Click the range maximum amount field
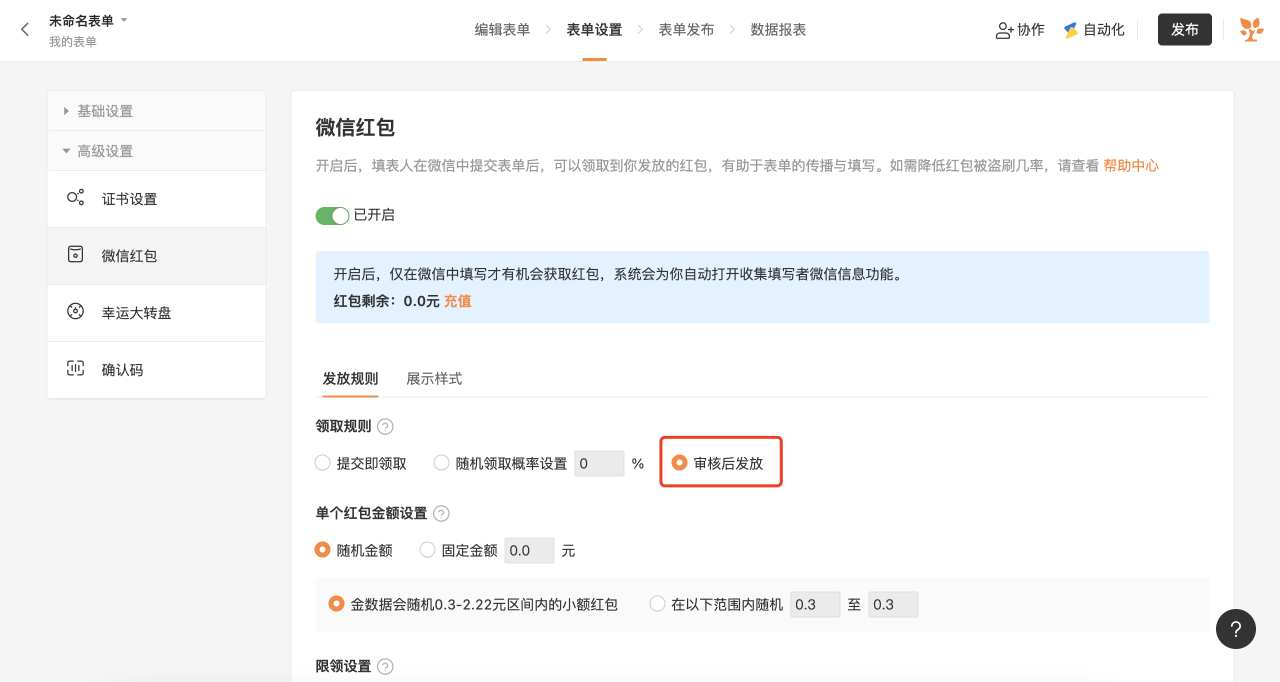Screen dimensions: 1280x682 coord(893,605)
